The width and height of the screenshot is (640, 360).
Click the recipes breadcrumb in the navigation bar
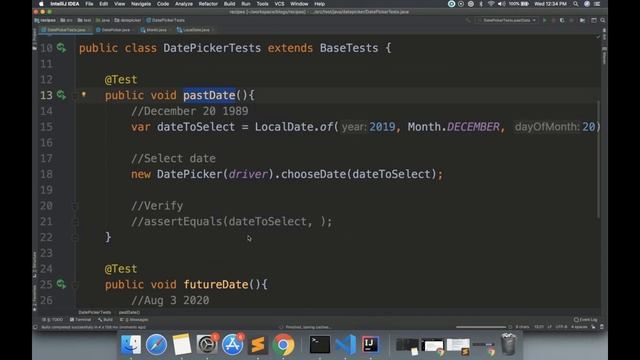(x=45, y=20)
